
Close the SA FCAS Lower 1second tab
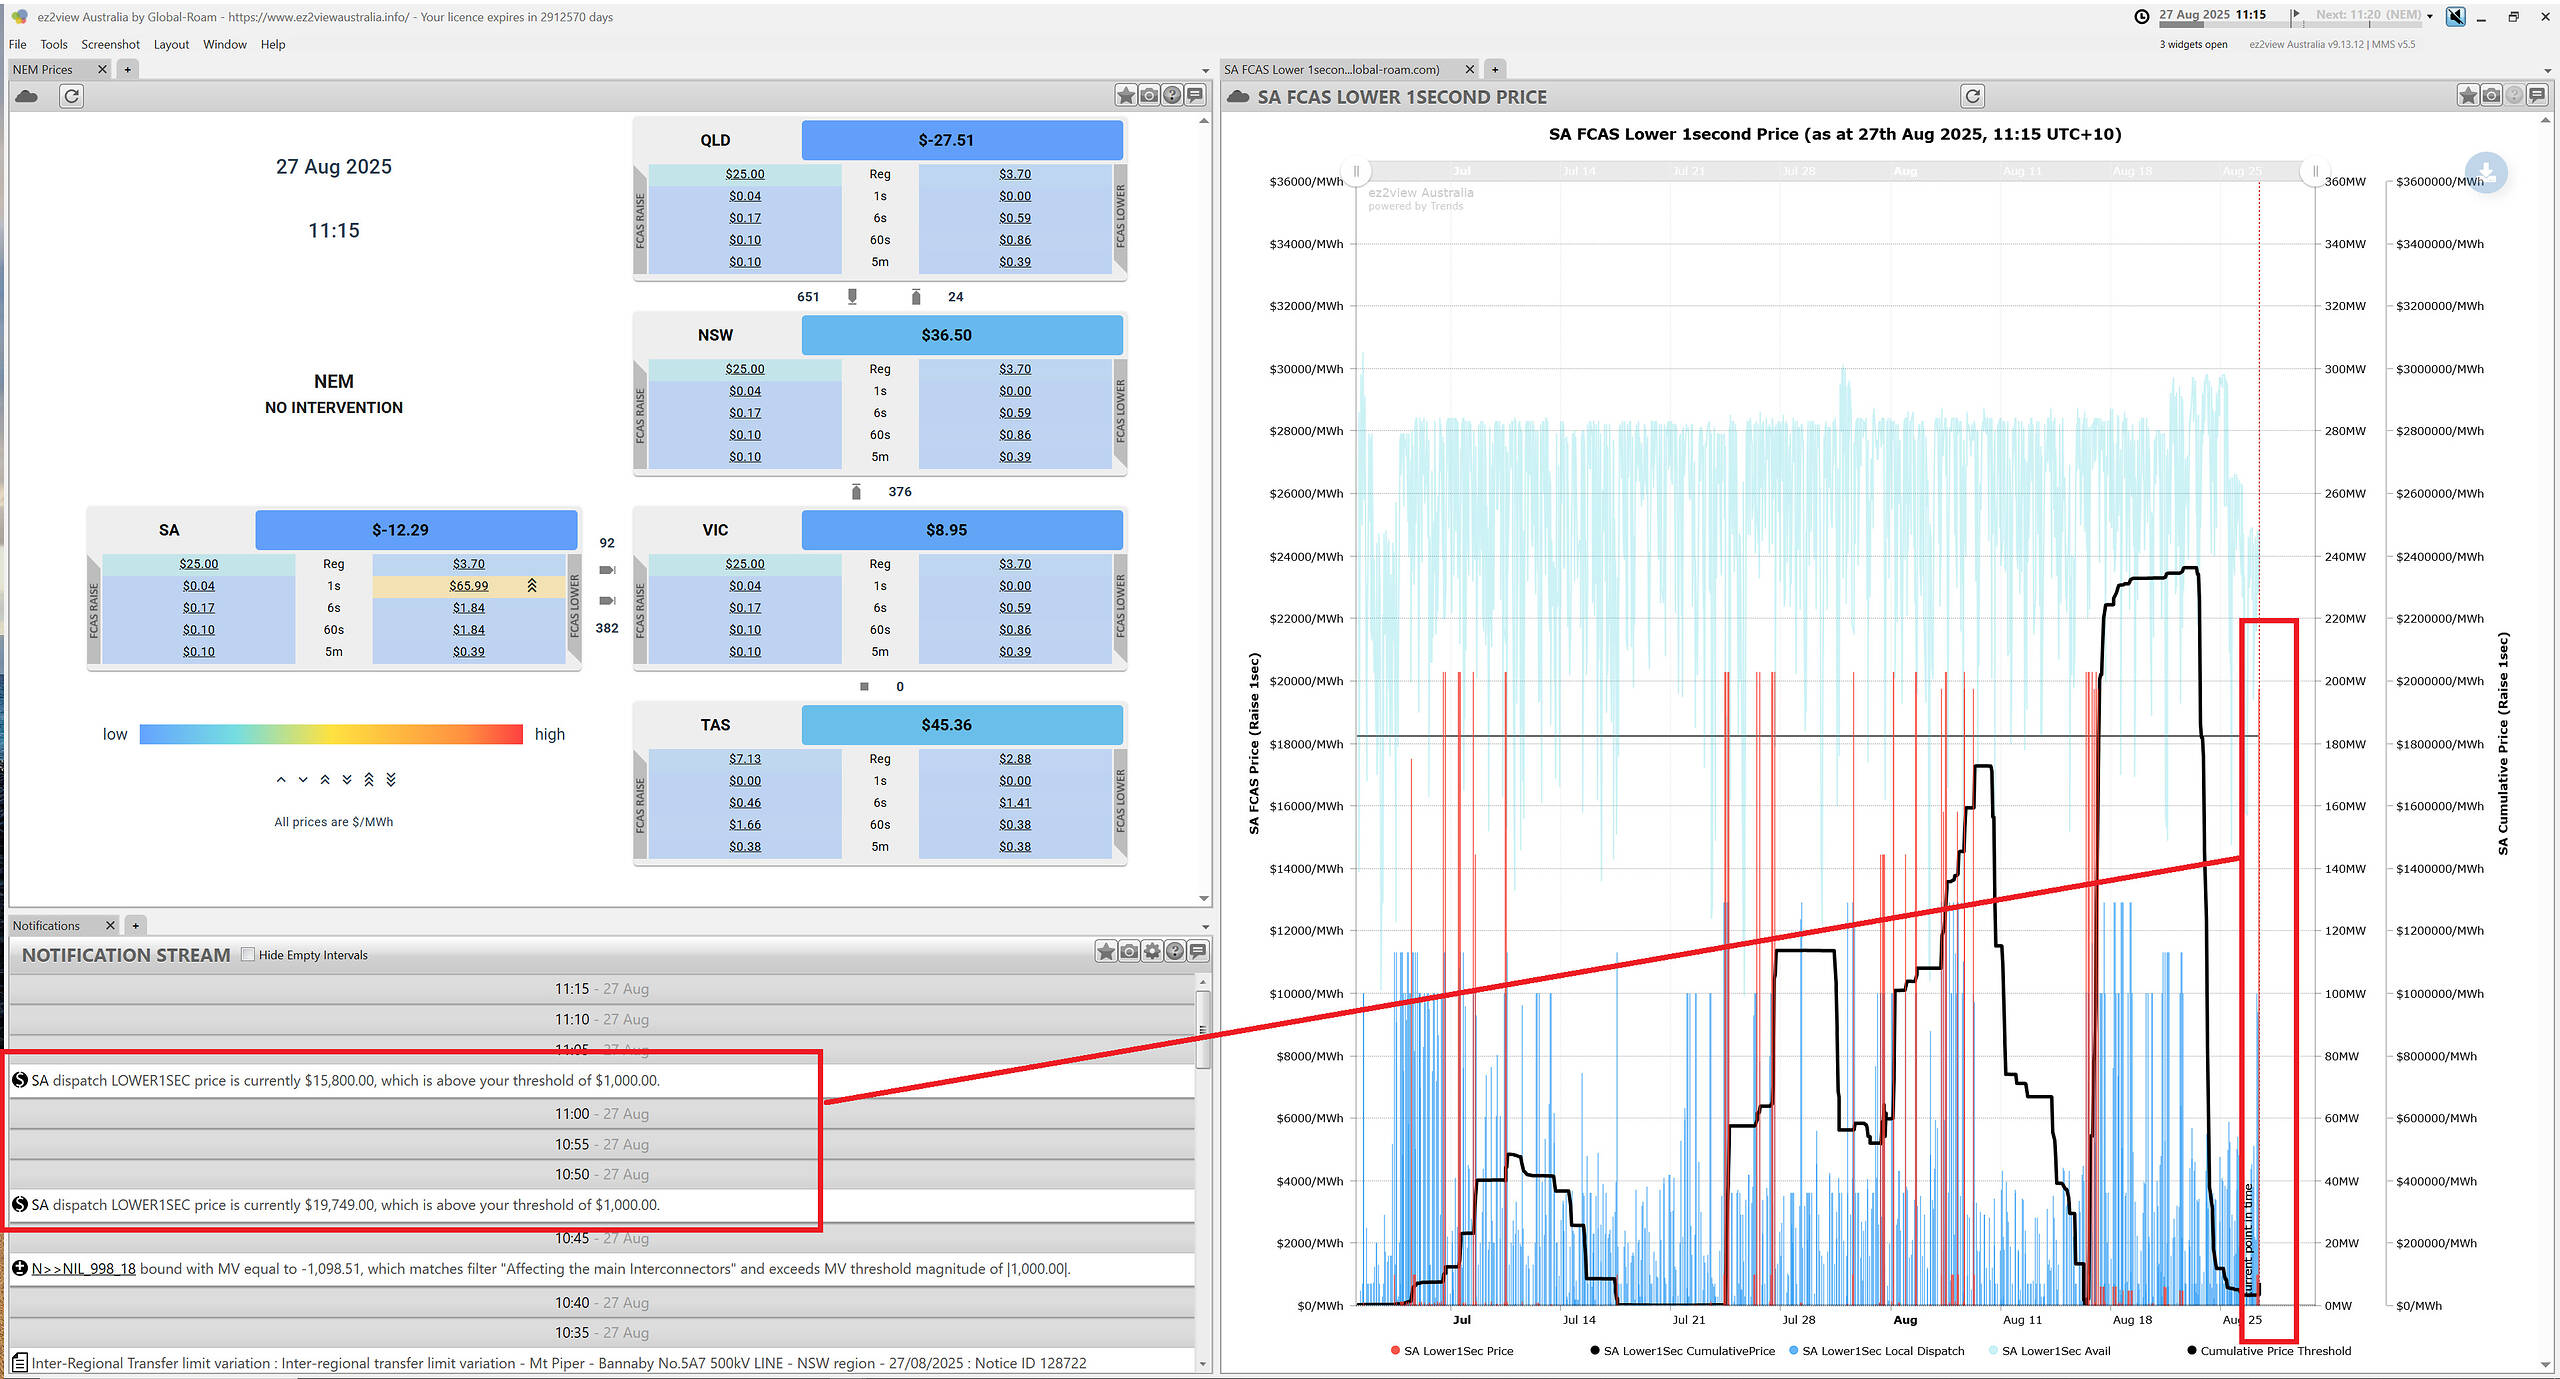(1469, 69)
